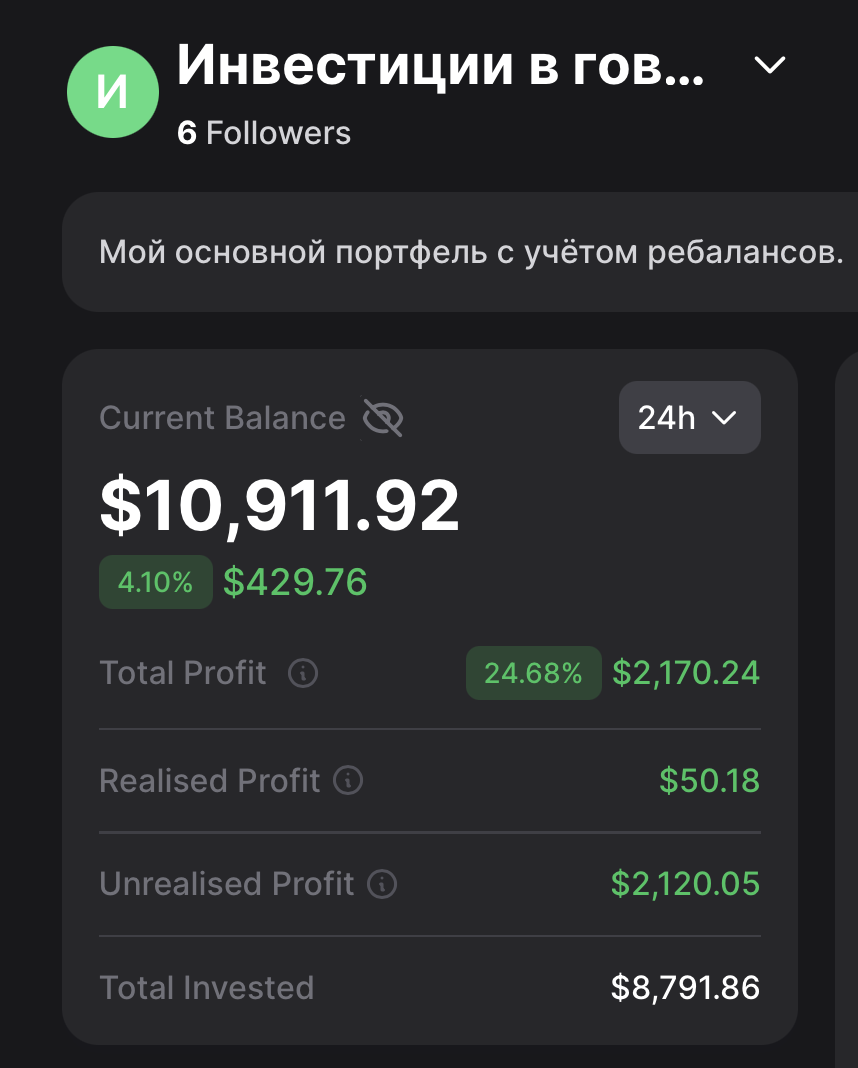
Task: Click the $50.18 realised profit value
Action: point(709,780)
